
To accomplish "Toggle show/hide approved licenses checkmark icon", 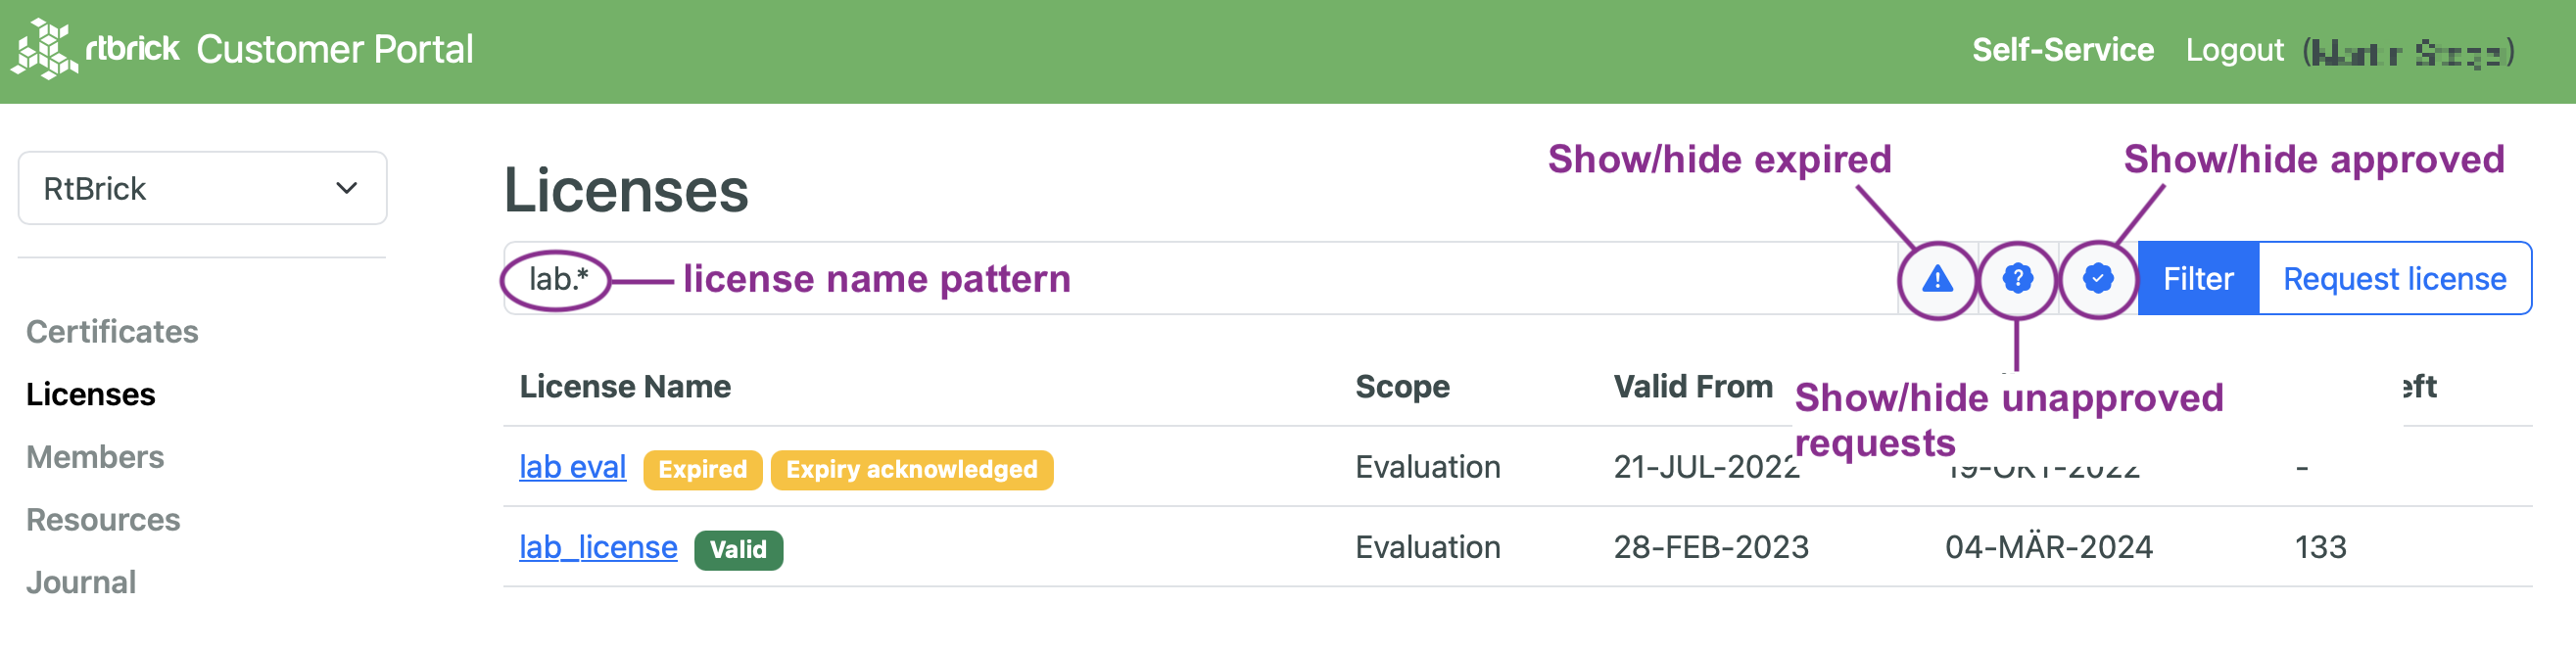I will pyautogui.click(x=2097, y=279).
